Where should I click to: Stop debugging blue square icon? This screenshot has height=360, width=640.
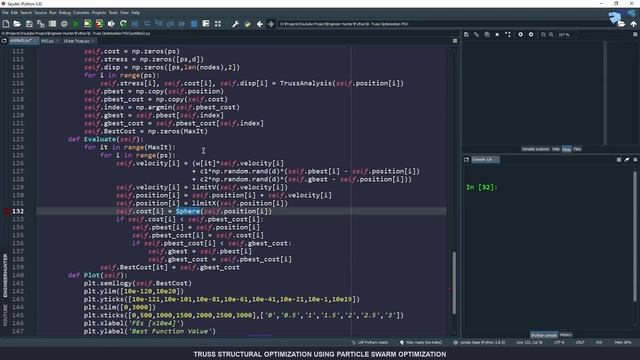[194, 24]
